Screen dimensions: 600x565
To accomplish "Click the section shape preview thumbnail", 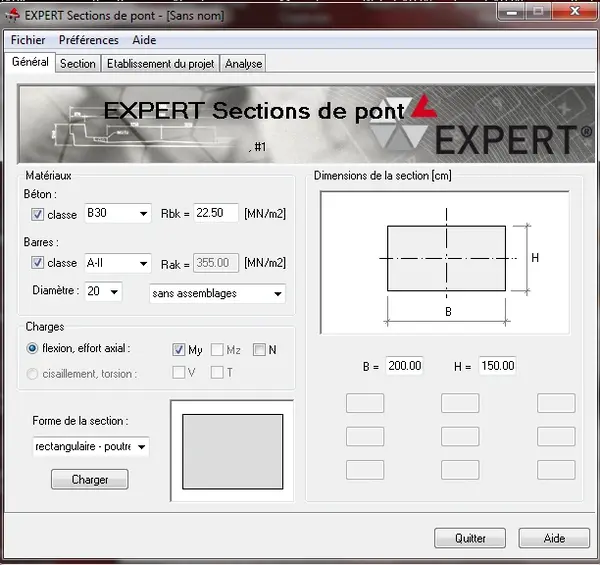I will (x=232, y=451).
